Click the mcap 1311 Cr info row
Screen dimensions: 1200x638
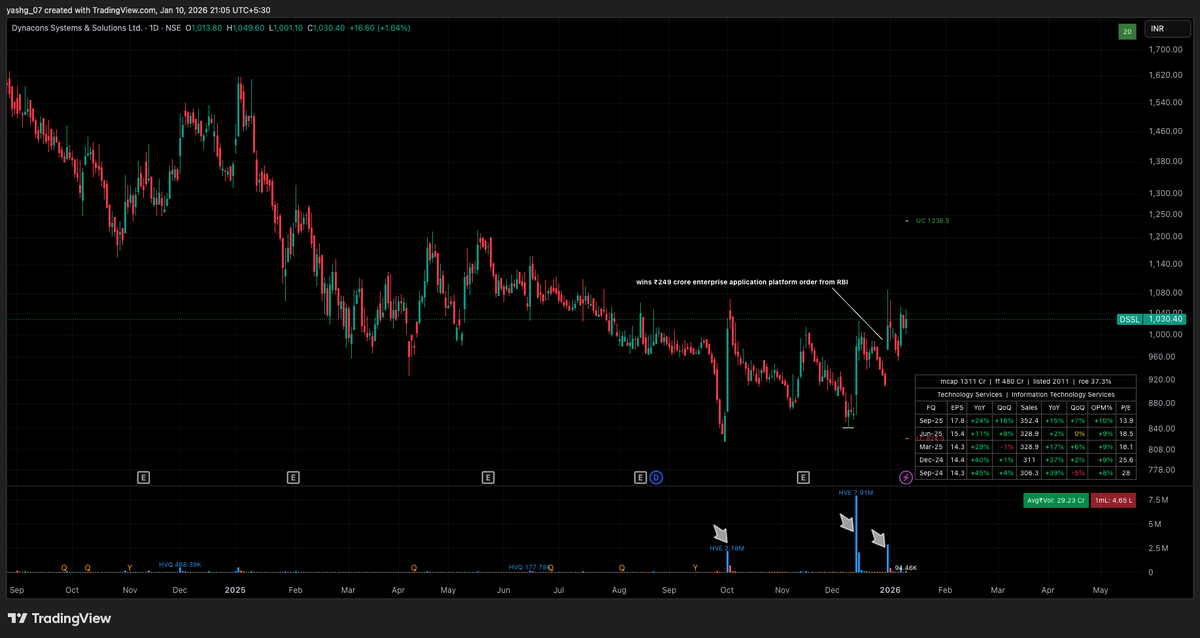(x=1026, y=381)
